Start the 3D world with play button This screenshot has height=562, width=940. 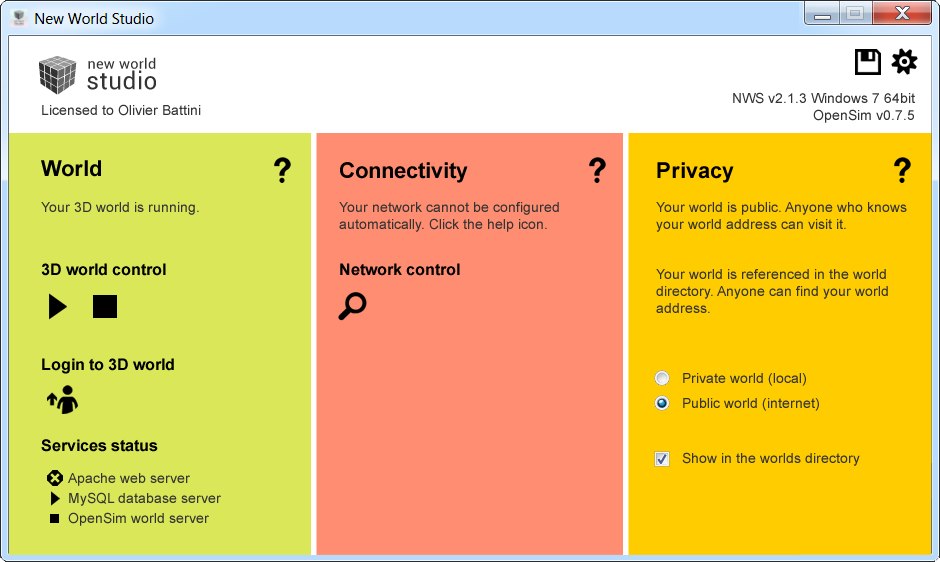[x=58, y=306]
